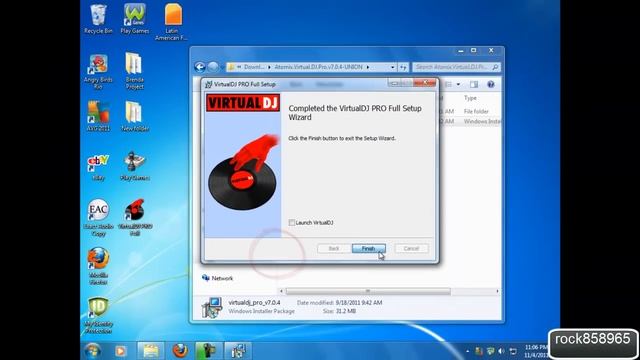Image resolution: width=640 pixels, height=360 pixels.
Task: Select Latin American F... desktop icon
Action: (172, 22)
